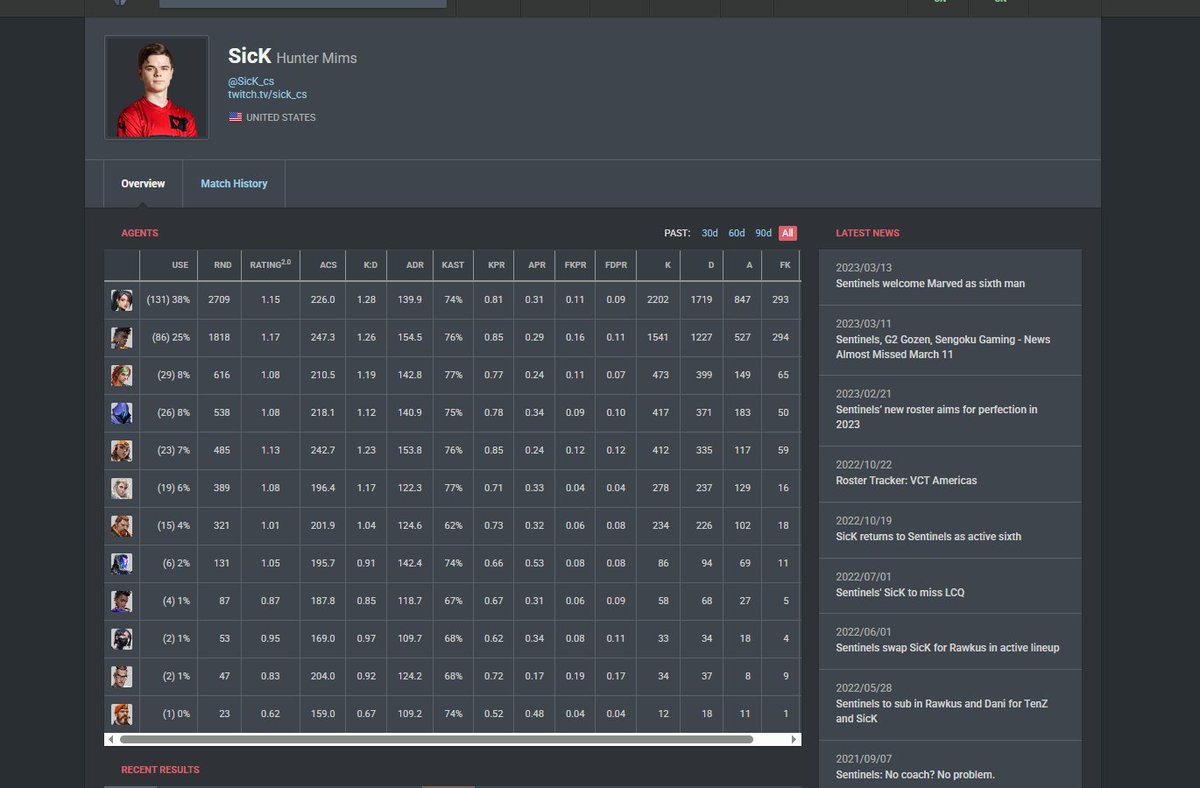Click the agents table horizontal scrollbar thumb
Image resolution: width=1200 pixels, height=788 pixels.
437,739
